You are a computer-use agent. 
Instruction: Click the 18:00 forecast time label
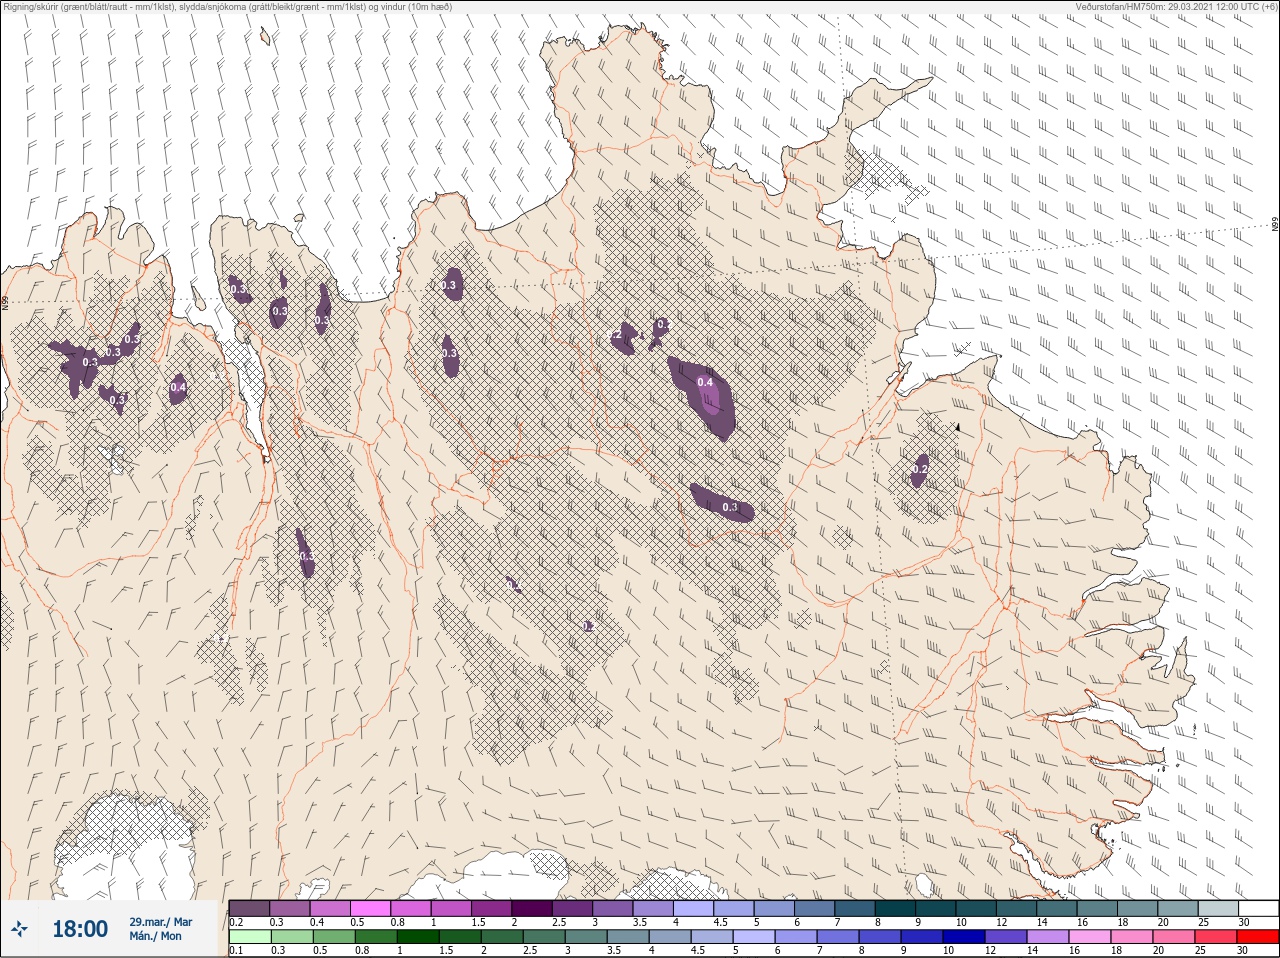pos(80,929)
